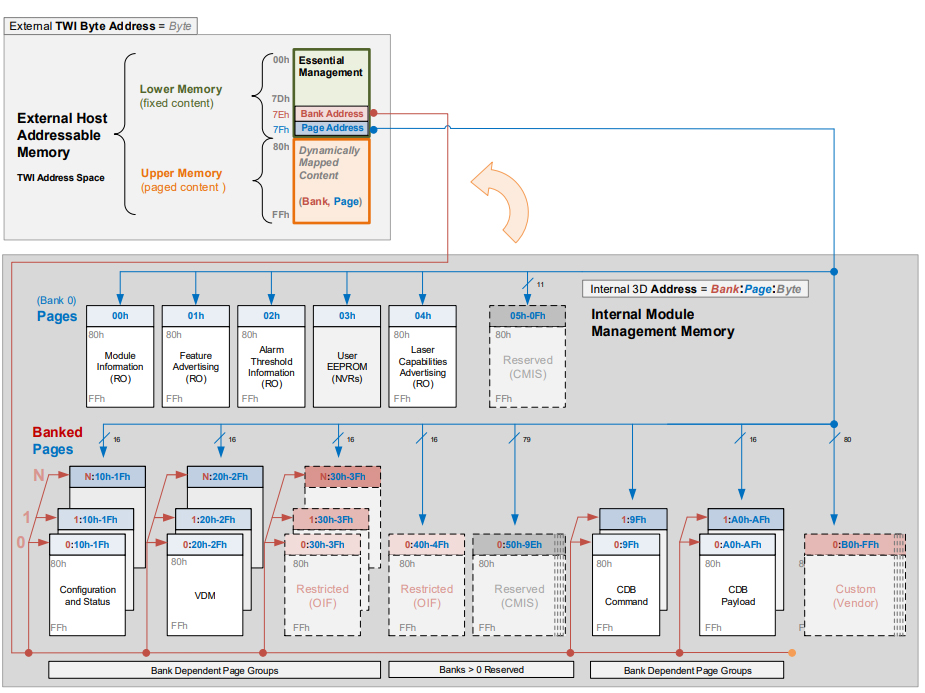The height and width of the screenshot is (693, 925).
Task: Select the N:10h-1Fh page header
Action: [x=107, y=477]
